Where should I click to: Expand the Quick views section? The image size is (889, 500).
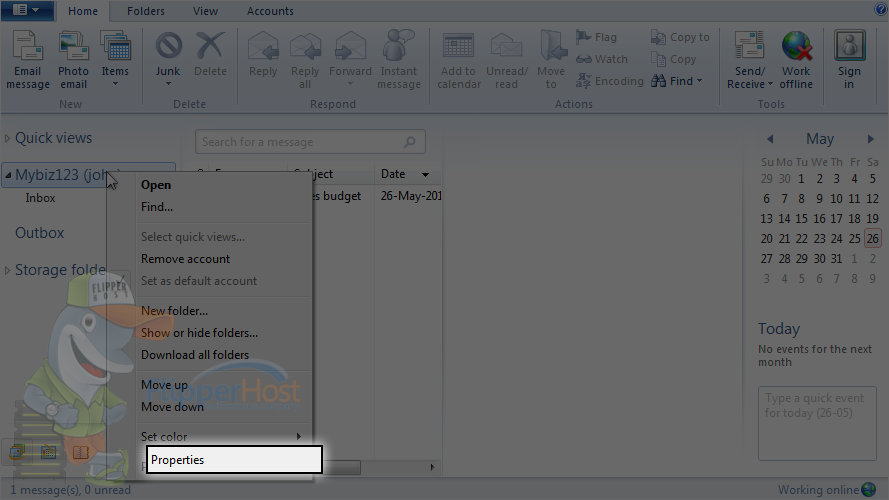[7, 138]
